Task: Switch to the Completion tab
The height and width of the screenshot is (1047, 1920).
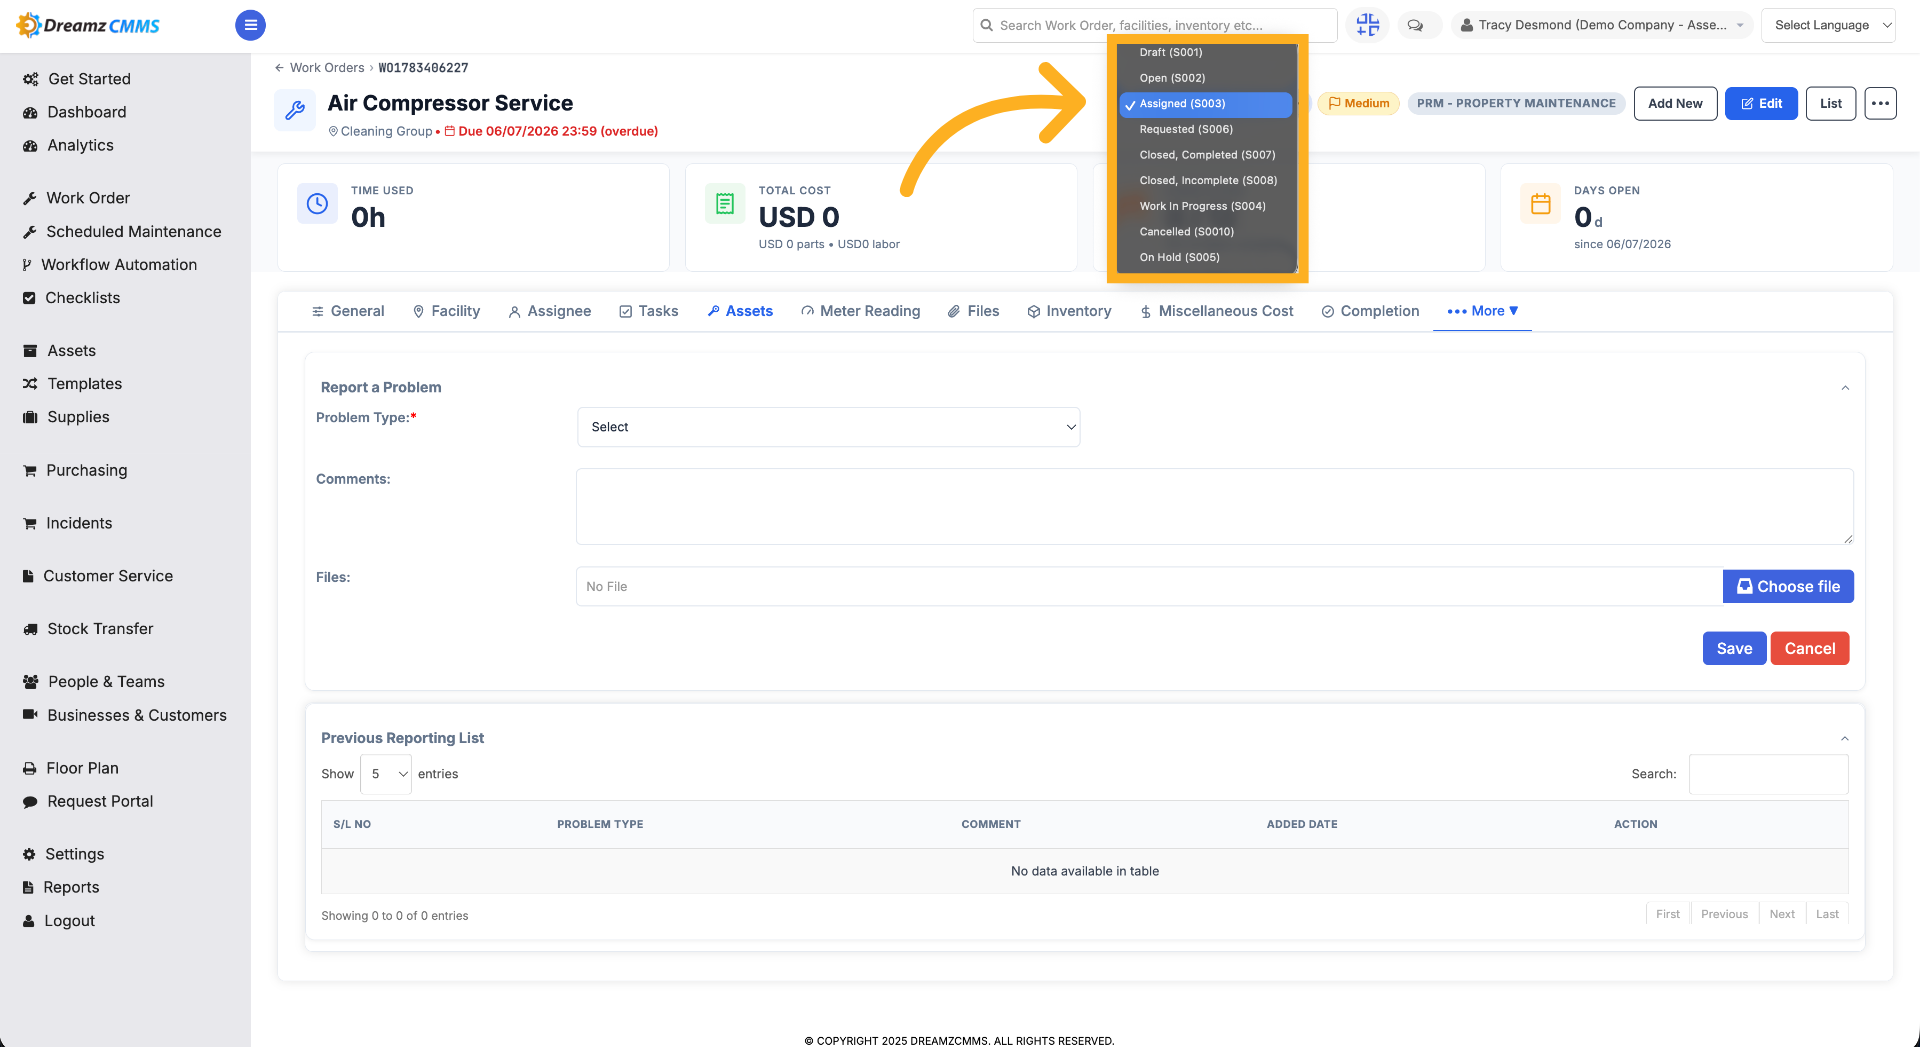Action: coord(1370,311)
